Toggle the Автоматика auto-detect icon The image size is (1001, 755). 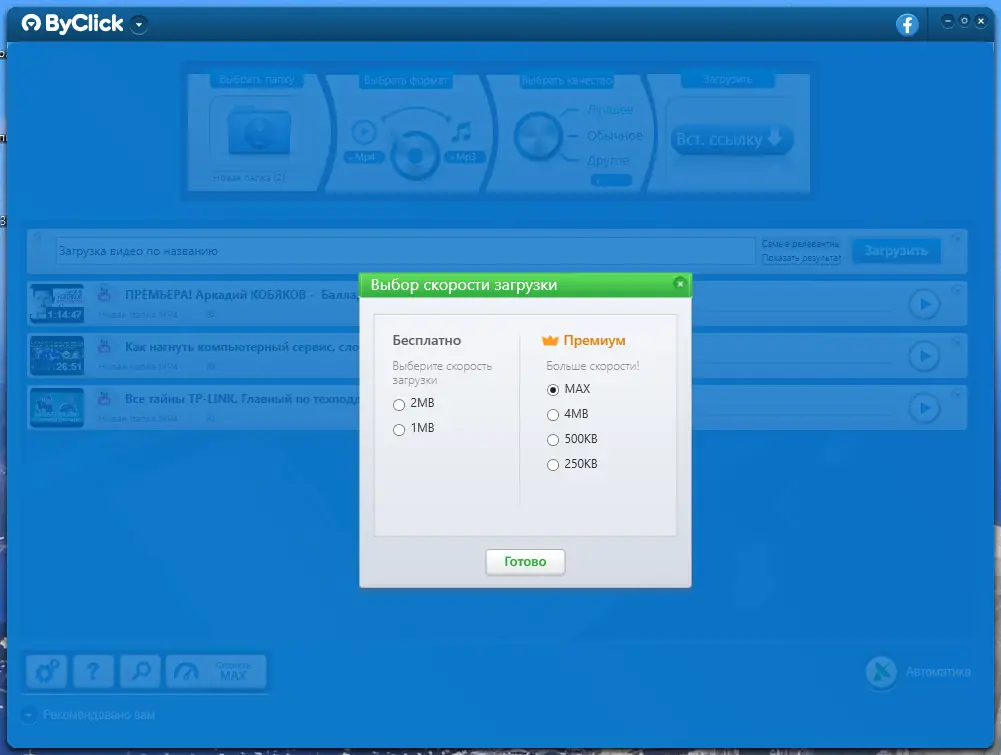click(x=881, y=672)
